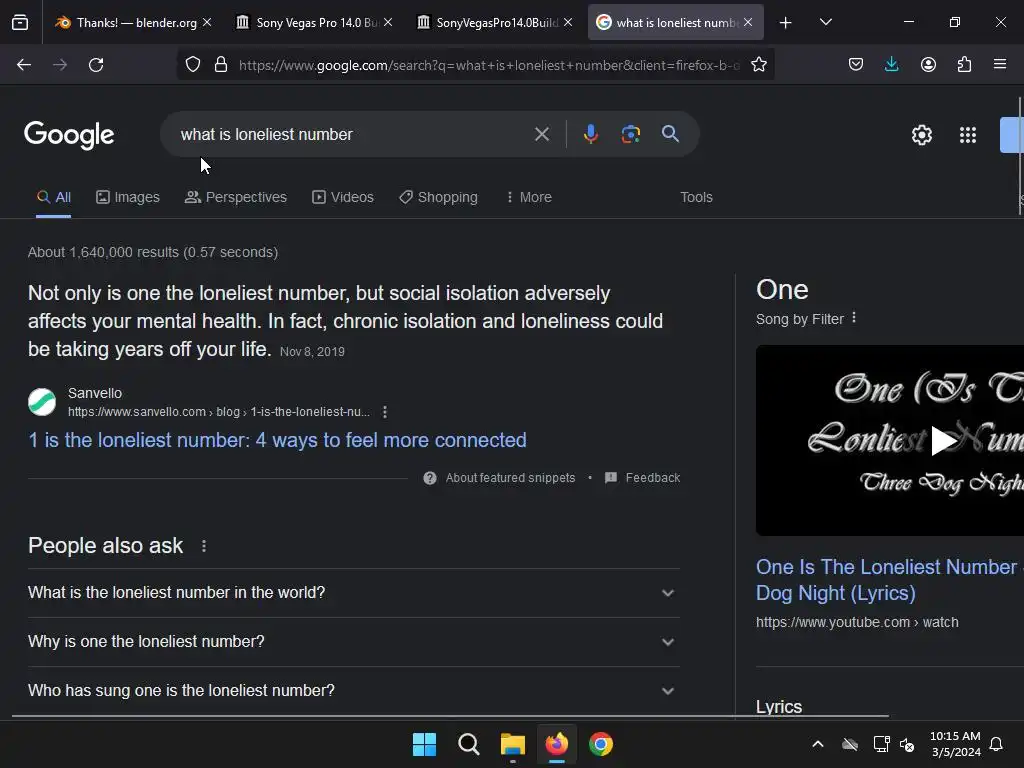Open Windows taskbar search
Image resolution: width=1024 pixels, height=768 pixels.
point(468,744)
